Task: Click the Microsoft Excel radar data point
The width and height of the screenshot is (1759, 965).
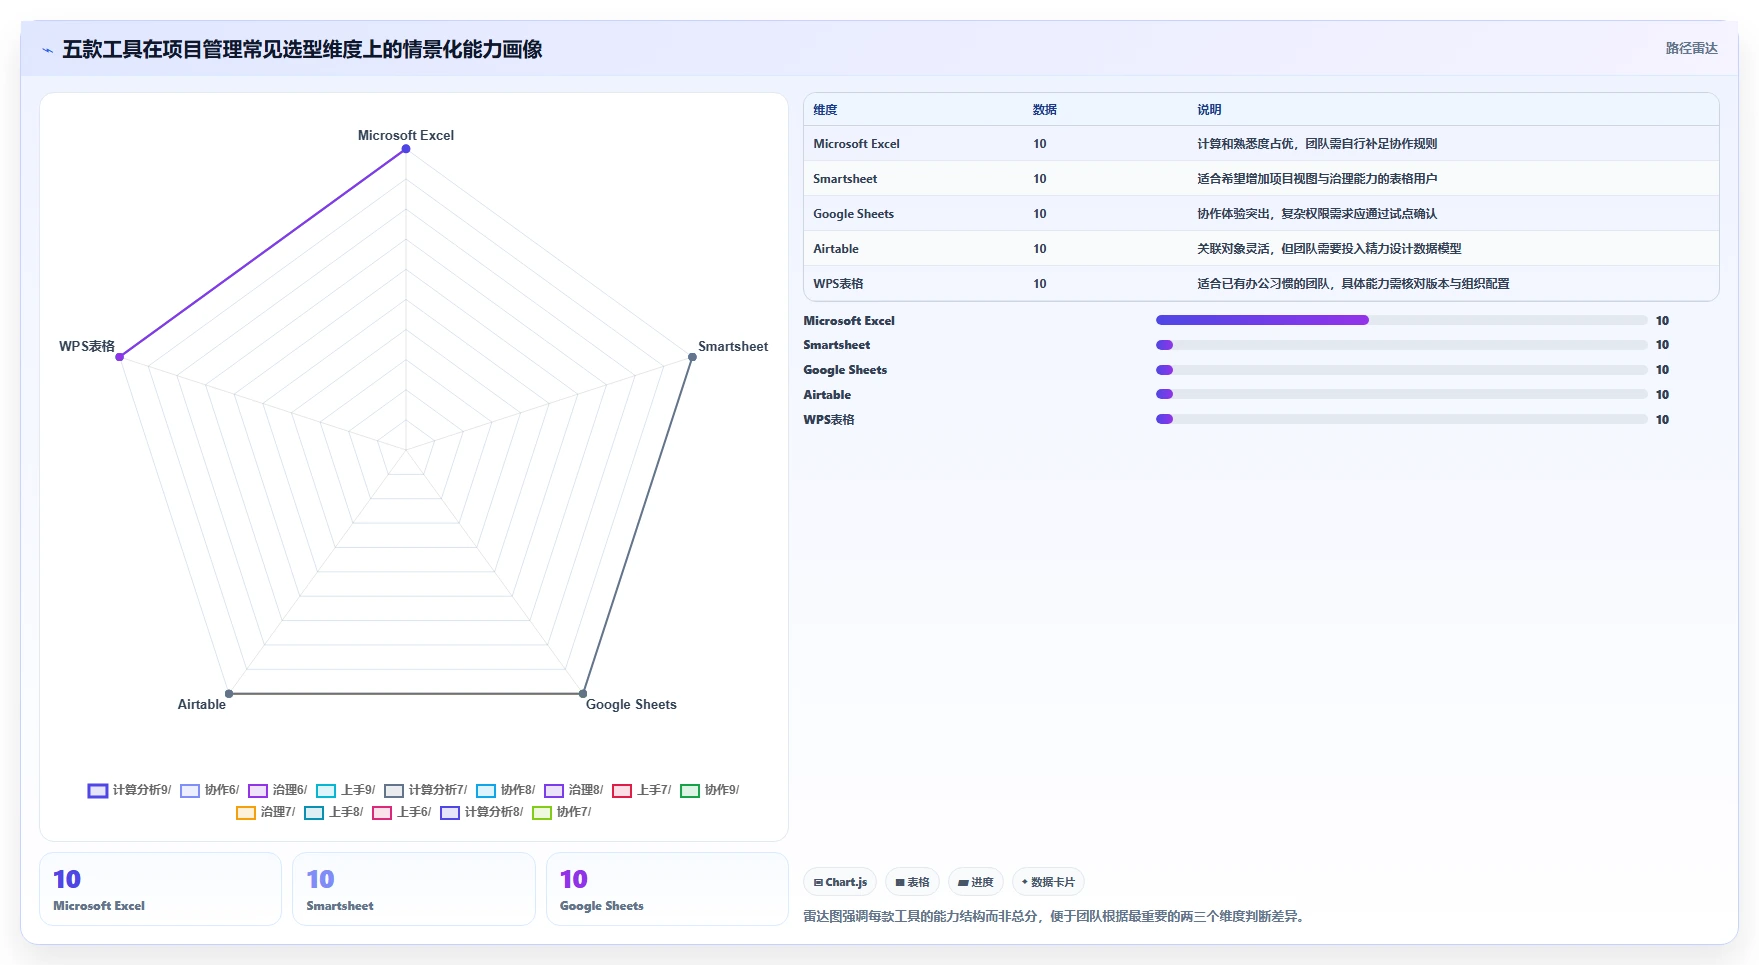Action: (406, 149)
